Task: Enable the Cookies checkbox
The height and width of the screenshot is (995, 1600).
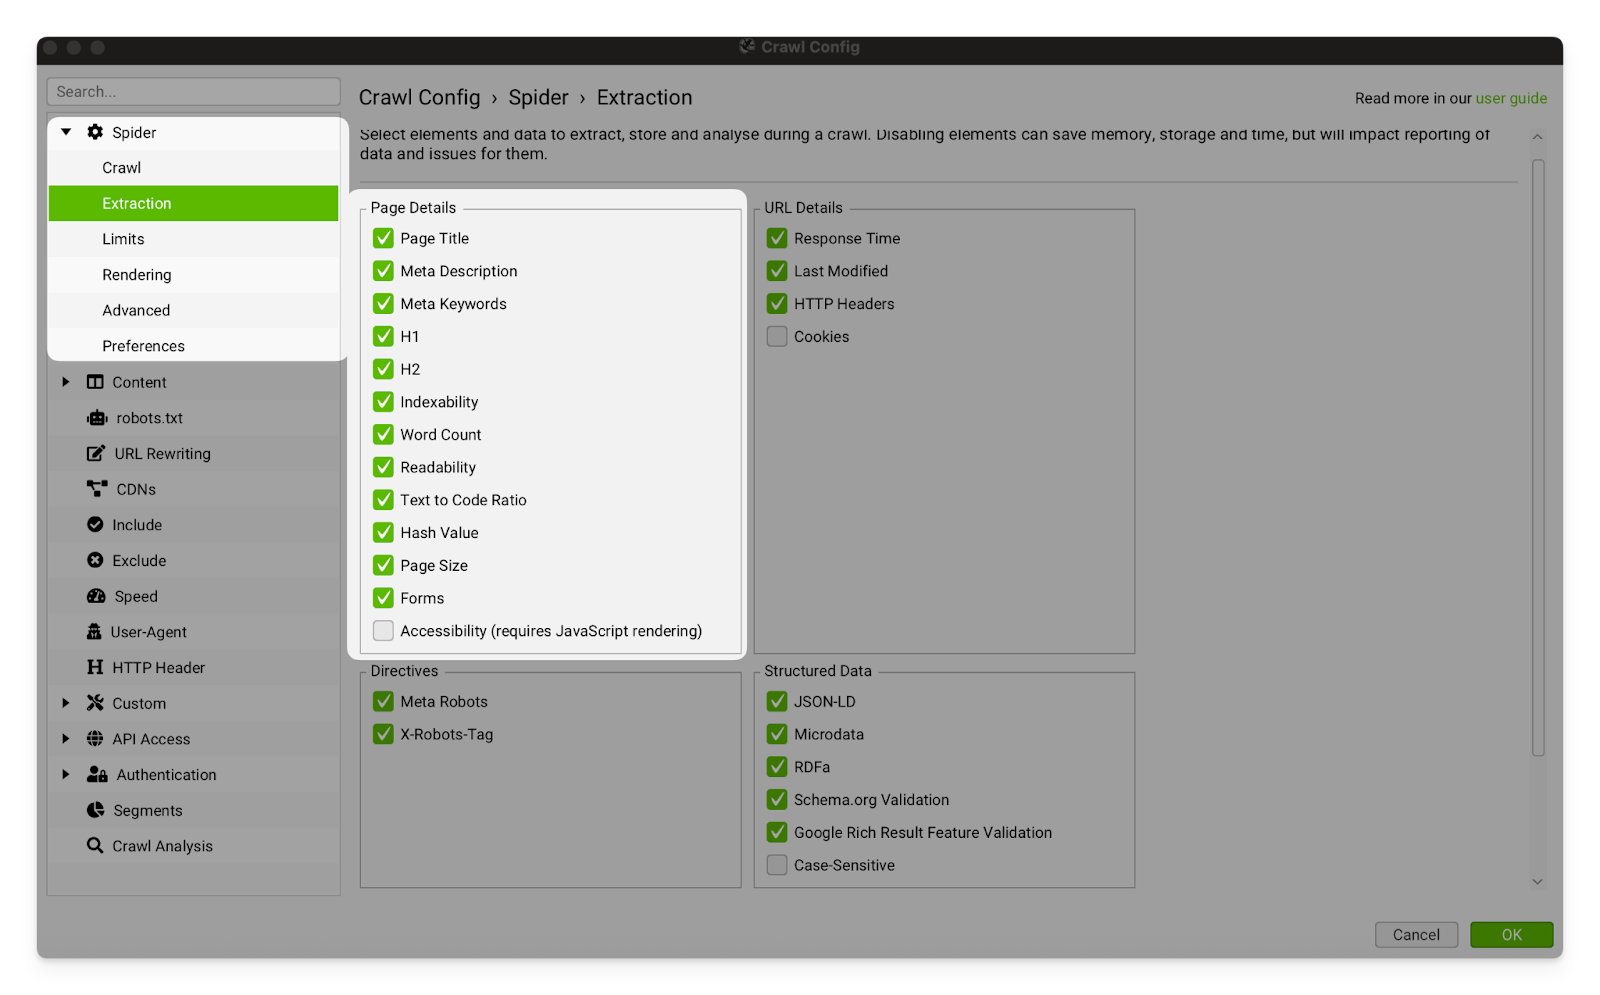Action: [x=777, y=337]
